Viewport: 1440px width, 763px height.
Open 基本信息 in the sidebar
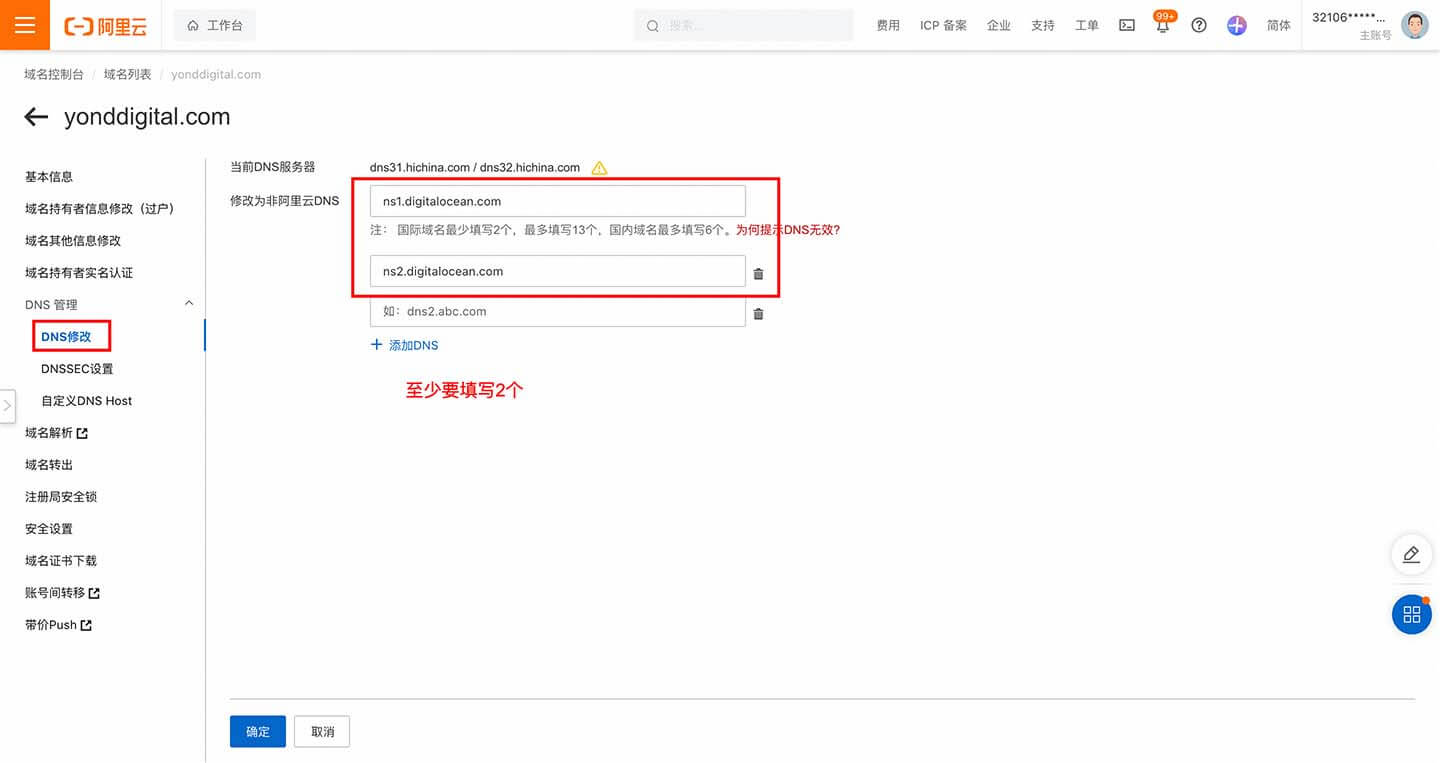click(x=49, y=176)
